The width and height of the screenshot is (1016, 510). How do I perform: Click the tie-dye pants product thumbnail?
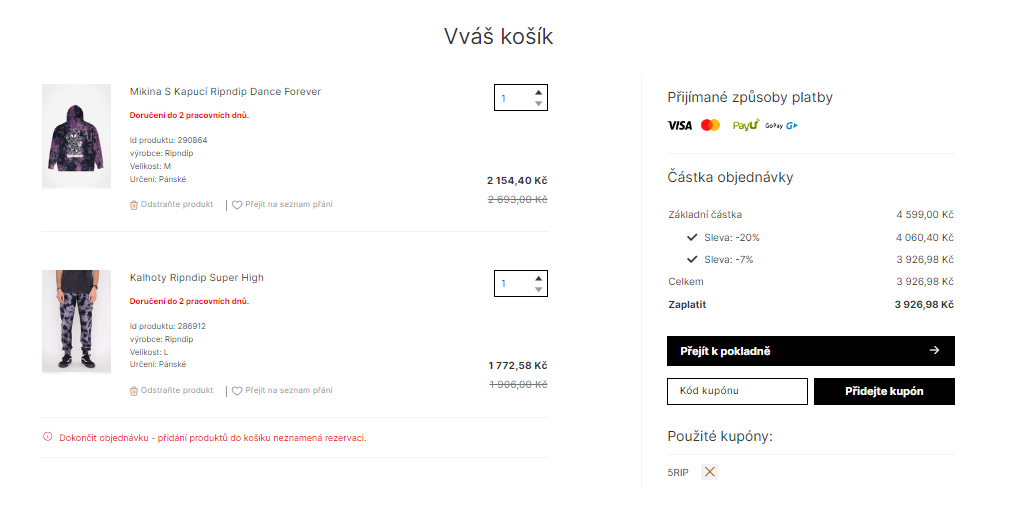click(76, 321)
